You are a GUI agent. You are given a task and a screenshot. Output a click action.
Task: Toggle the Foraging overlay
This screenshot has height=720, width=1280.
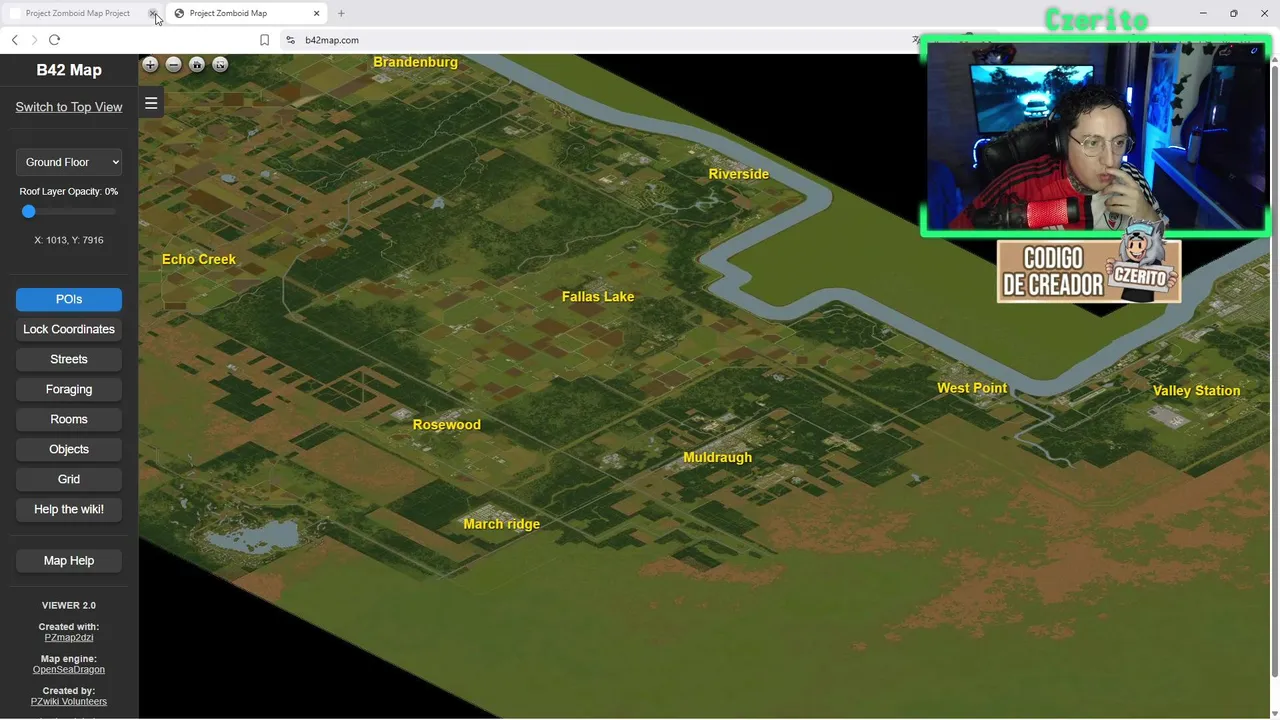click(69, 389)
